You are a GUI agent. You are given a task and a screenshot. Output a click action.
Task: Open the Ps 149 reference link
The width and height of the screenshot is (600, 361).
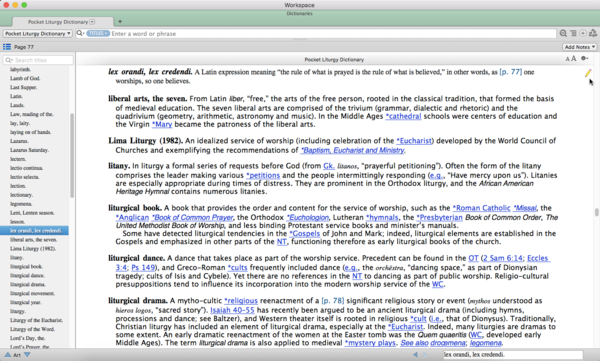[143, 267]
